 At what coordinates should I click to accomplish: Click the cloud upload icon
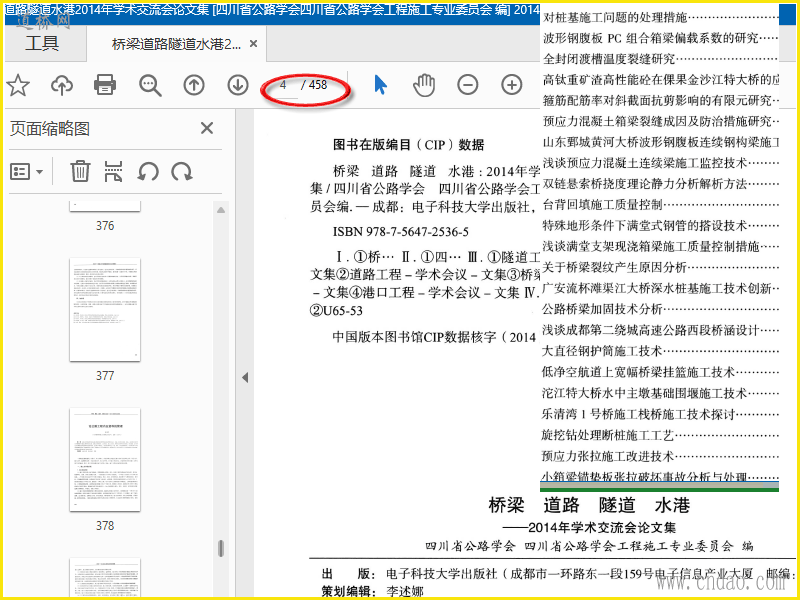click(x=62, y=85)
